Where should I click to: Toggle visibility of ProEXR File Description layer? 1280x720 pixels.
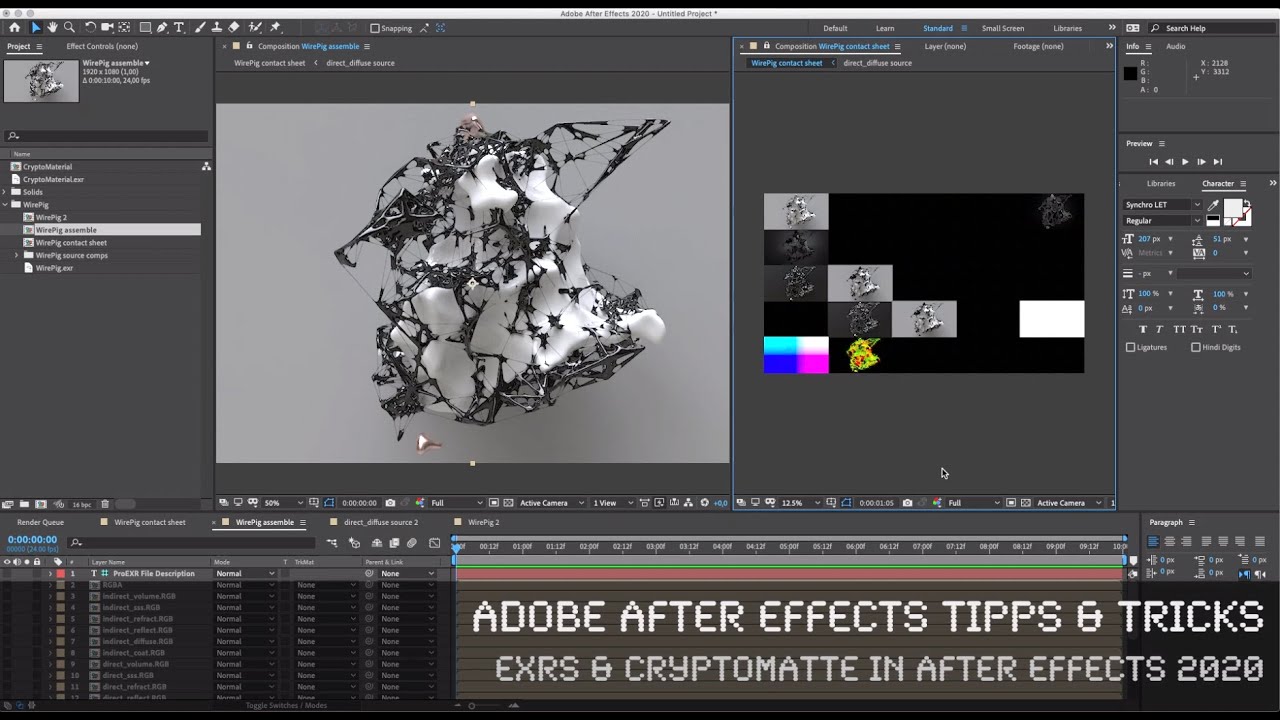(x=7, y=574)
